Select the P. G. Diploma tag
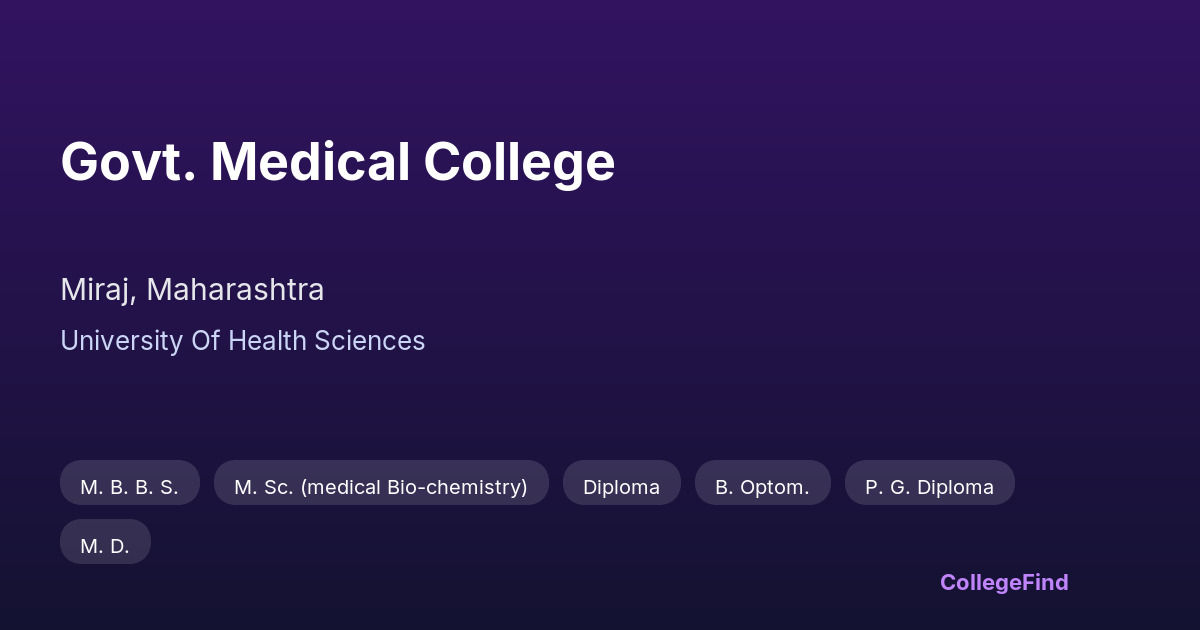 click(x=929, y=487)
